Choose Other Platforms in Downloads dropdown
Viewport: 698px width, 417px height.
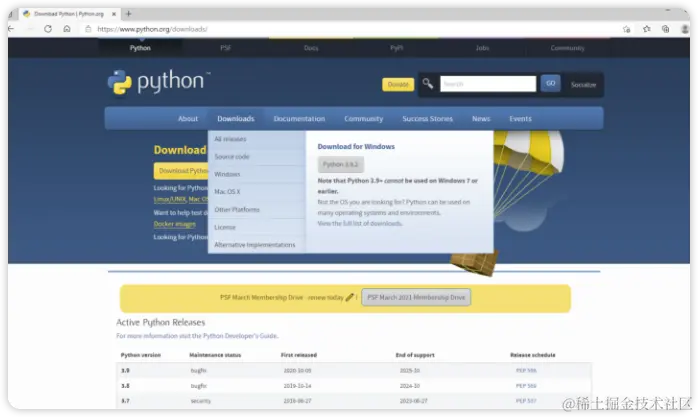point(256,209)
